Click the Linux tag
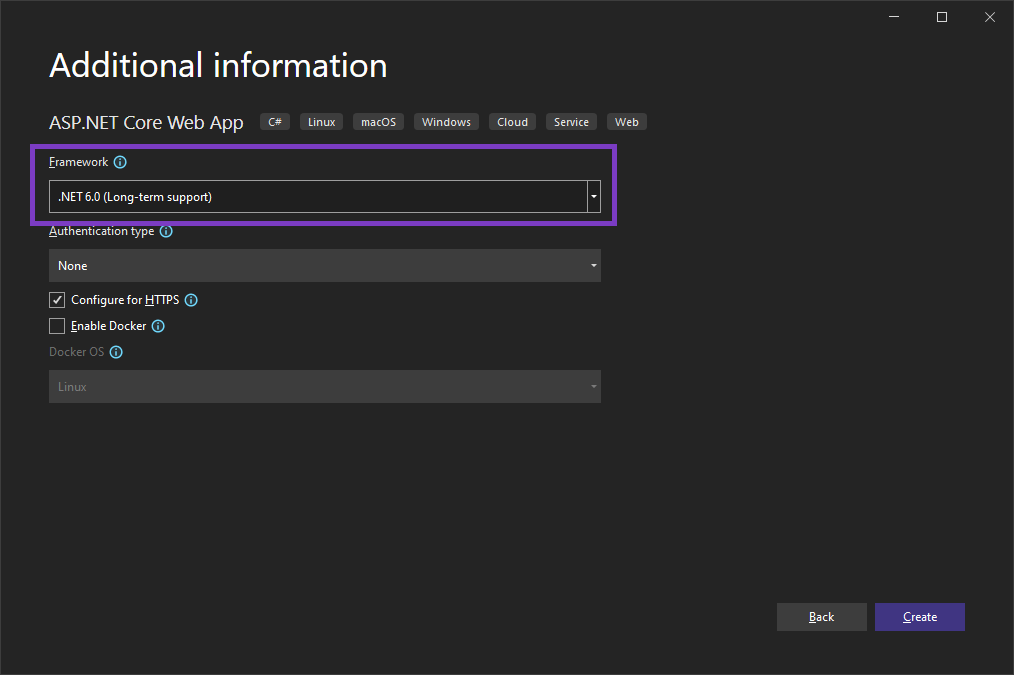Screen dimensions: 1014x675 pyautogui.click(x=321, y=122)
